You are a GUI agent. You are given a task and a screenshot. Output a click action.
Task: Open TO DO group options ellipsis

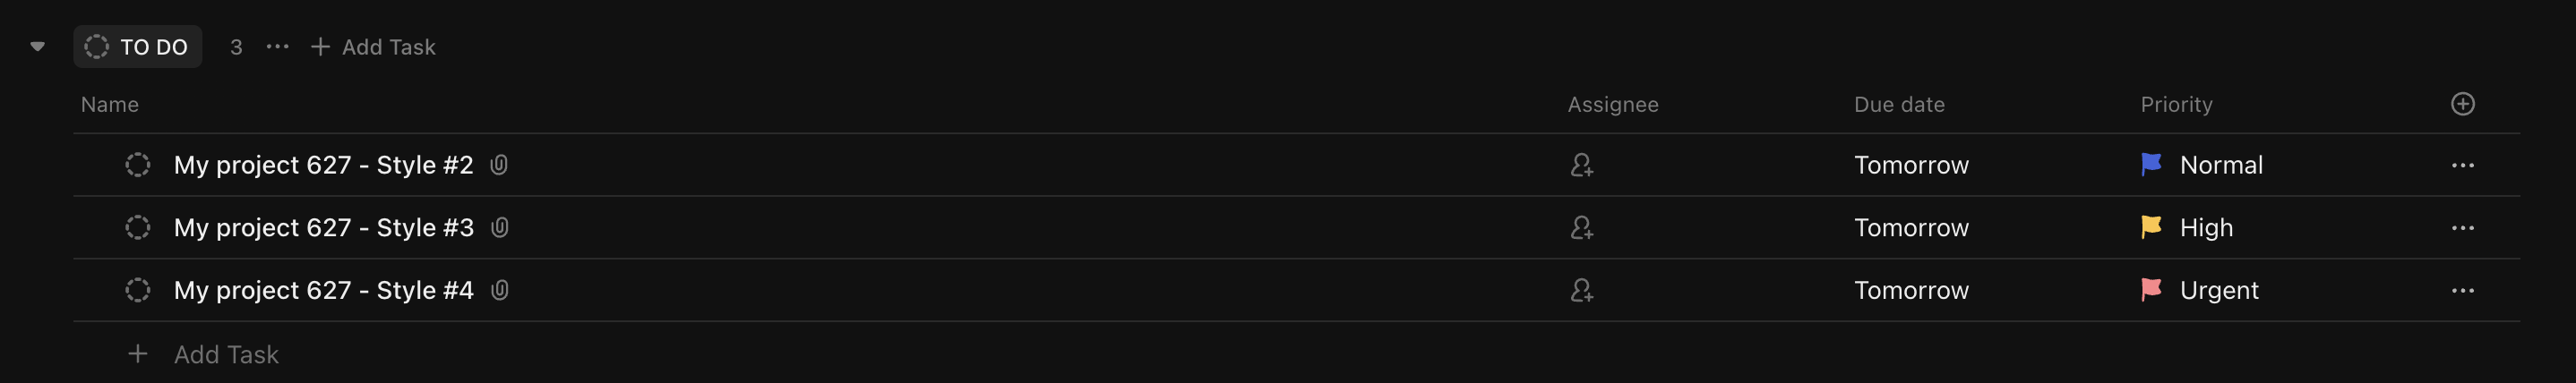pyautogui.click(x=277, y=47)
